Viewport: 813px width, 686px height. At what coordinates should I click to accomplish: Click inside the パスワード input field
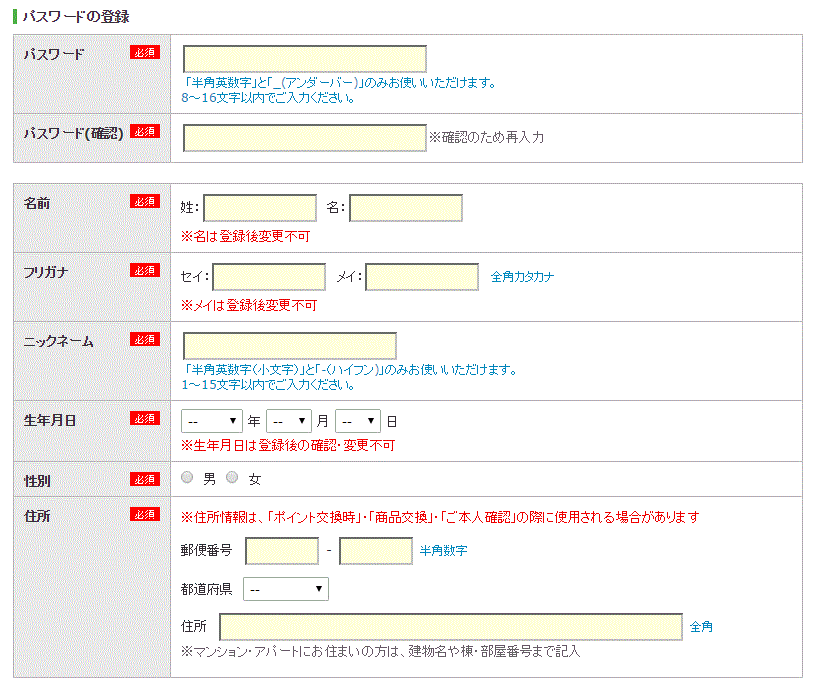302,58
